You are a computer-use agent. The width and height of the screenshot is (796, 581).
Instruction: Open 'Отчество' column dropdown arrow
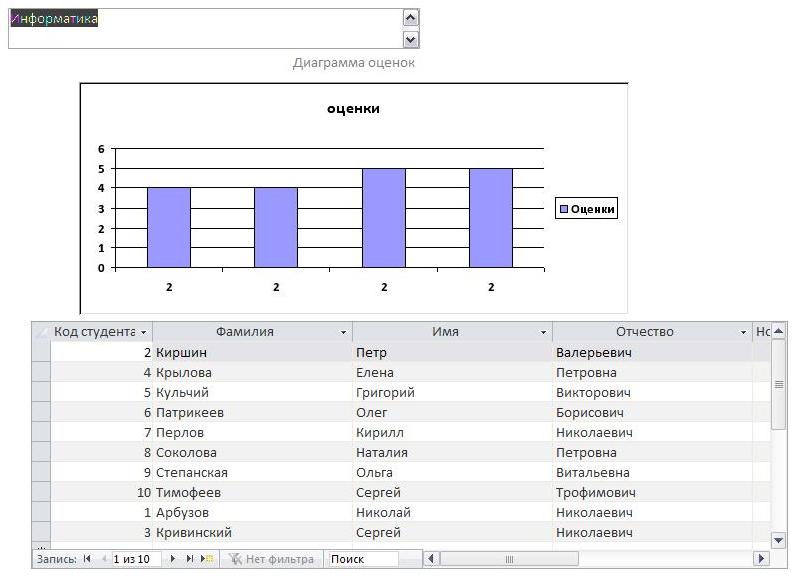743,332
